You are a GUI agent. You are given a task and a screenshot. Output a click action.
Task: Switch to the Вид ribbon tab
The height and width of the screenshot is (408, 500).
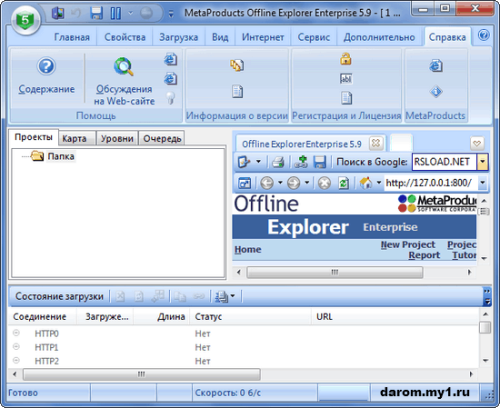220,37
